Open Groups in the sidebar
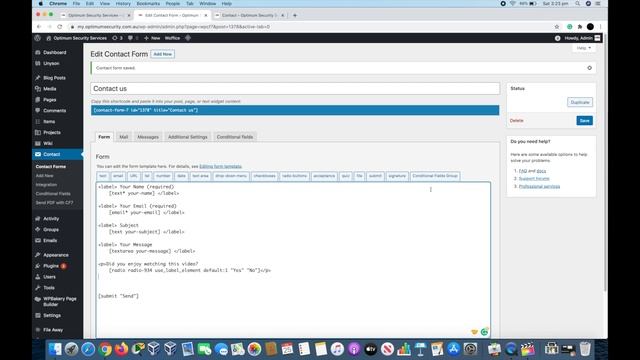 tap(51, 230)
